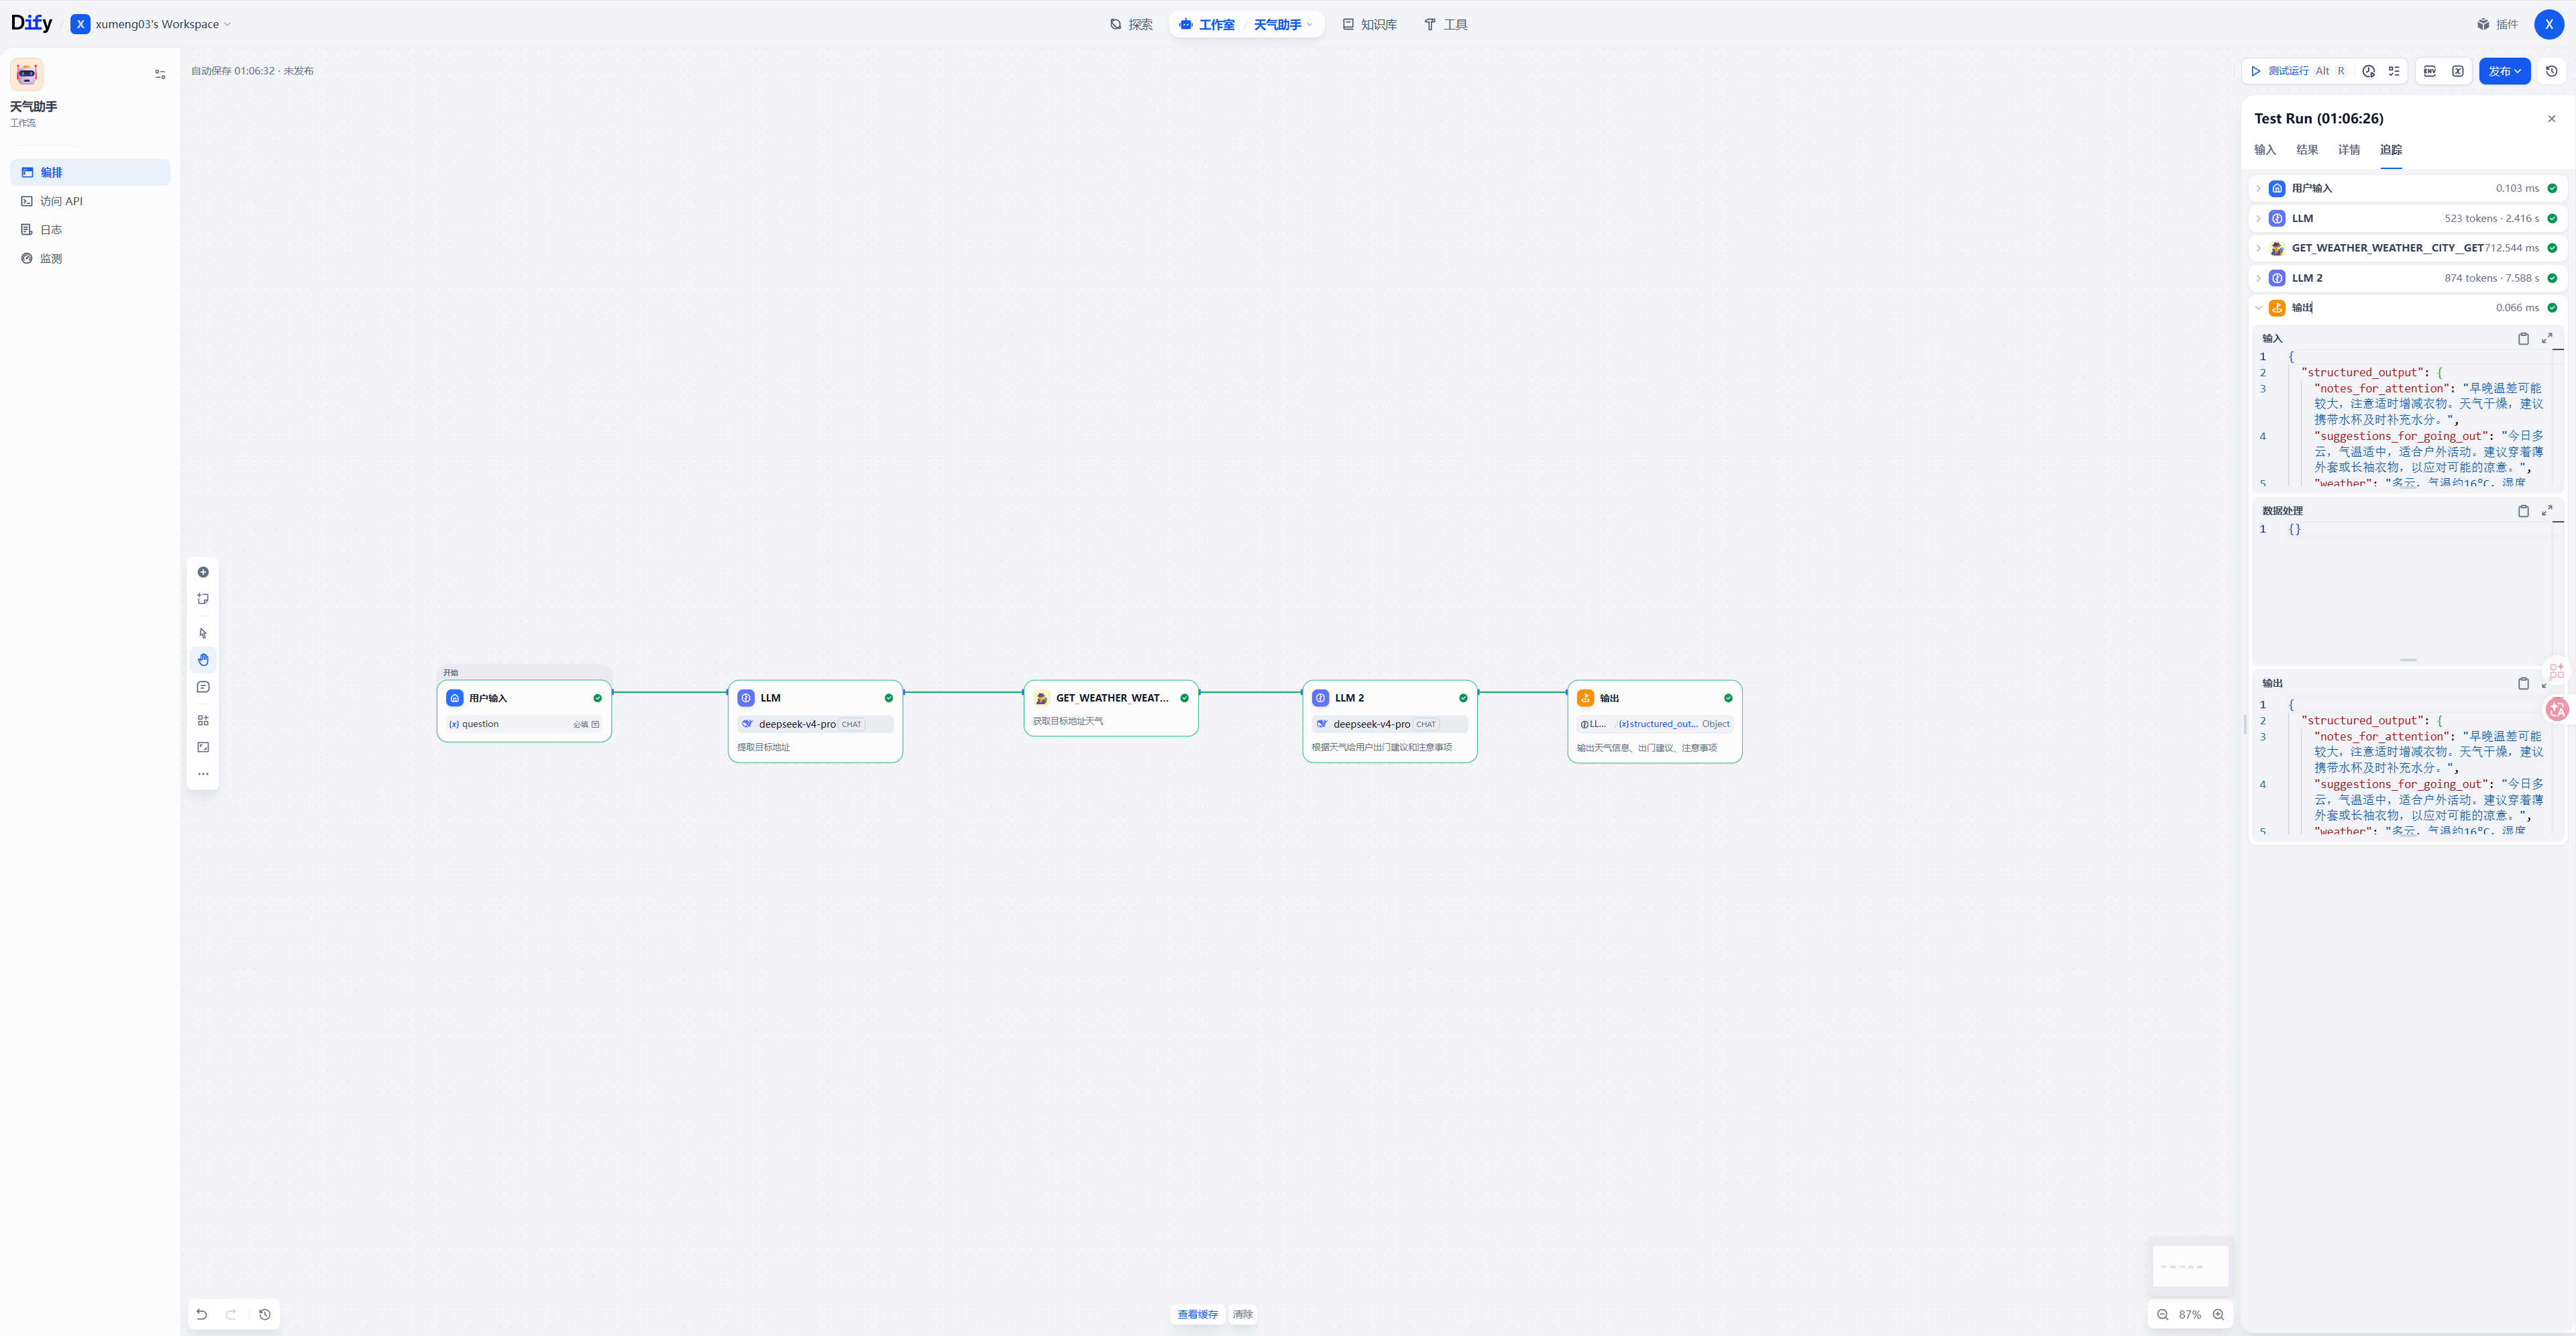
Task: Open 日志 in the sidebar
Action: (x=90, y=230)
